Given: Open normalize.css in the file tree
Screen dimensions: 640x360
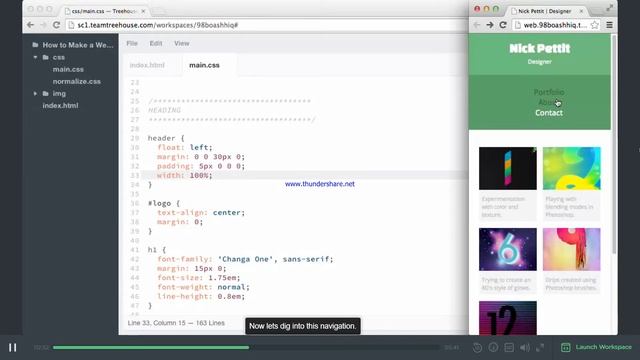Looking at the screenshot, I should [76, 81].
